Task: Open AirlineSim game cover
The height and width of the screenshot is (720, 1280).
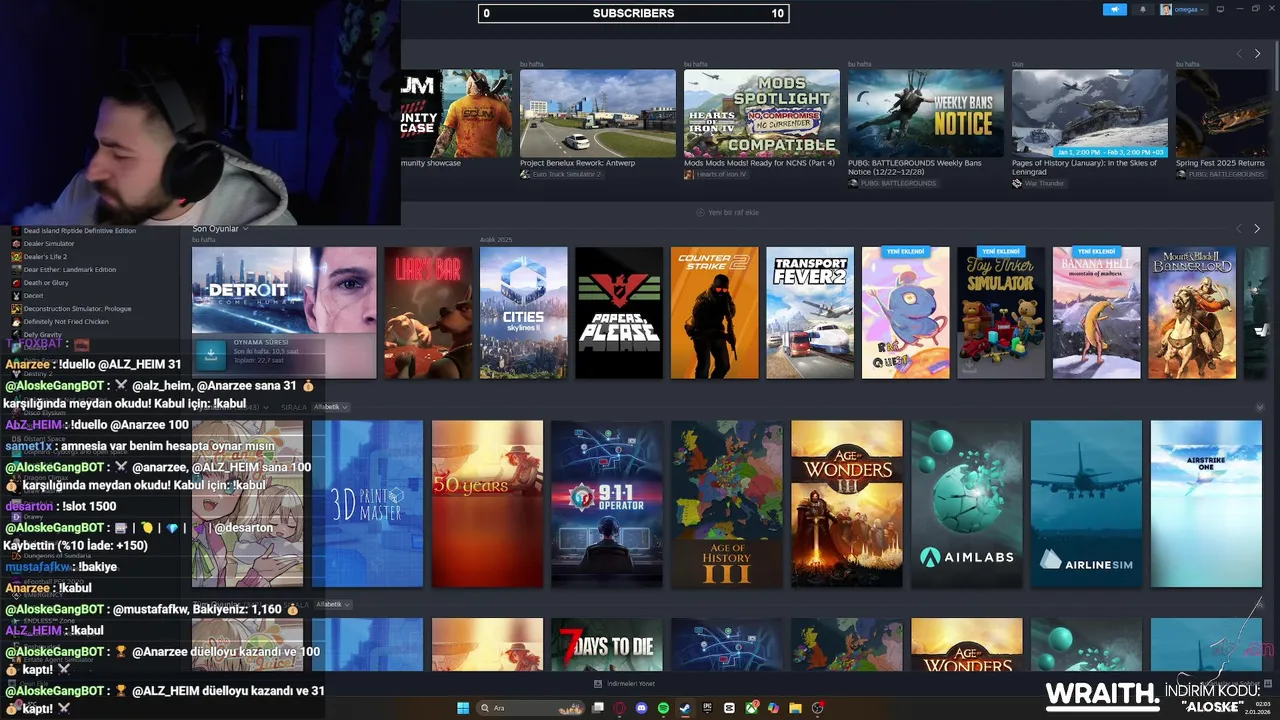Action: tap(1087, 504)
